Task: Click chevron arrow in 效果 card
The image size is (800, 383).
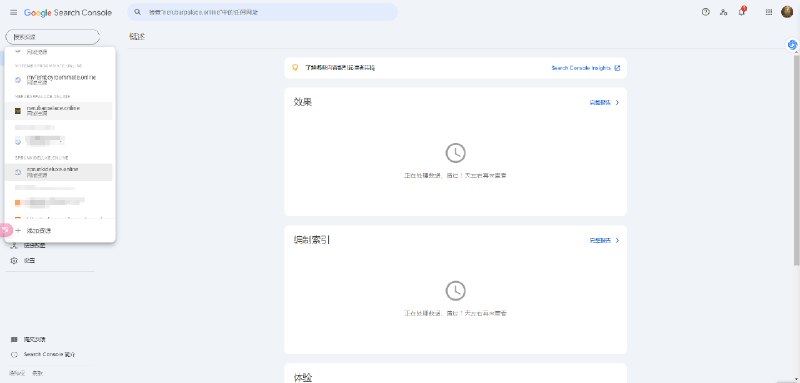Action: point(617,103)
